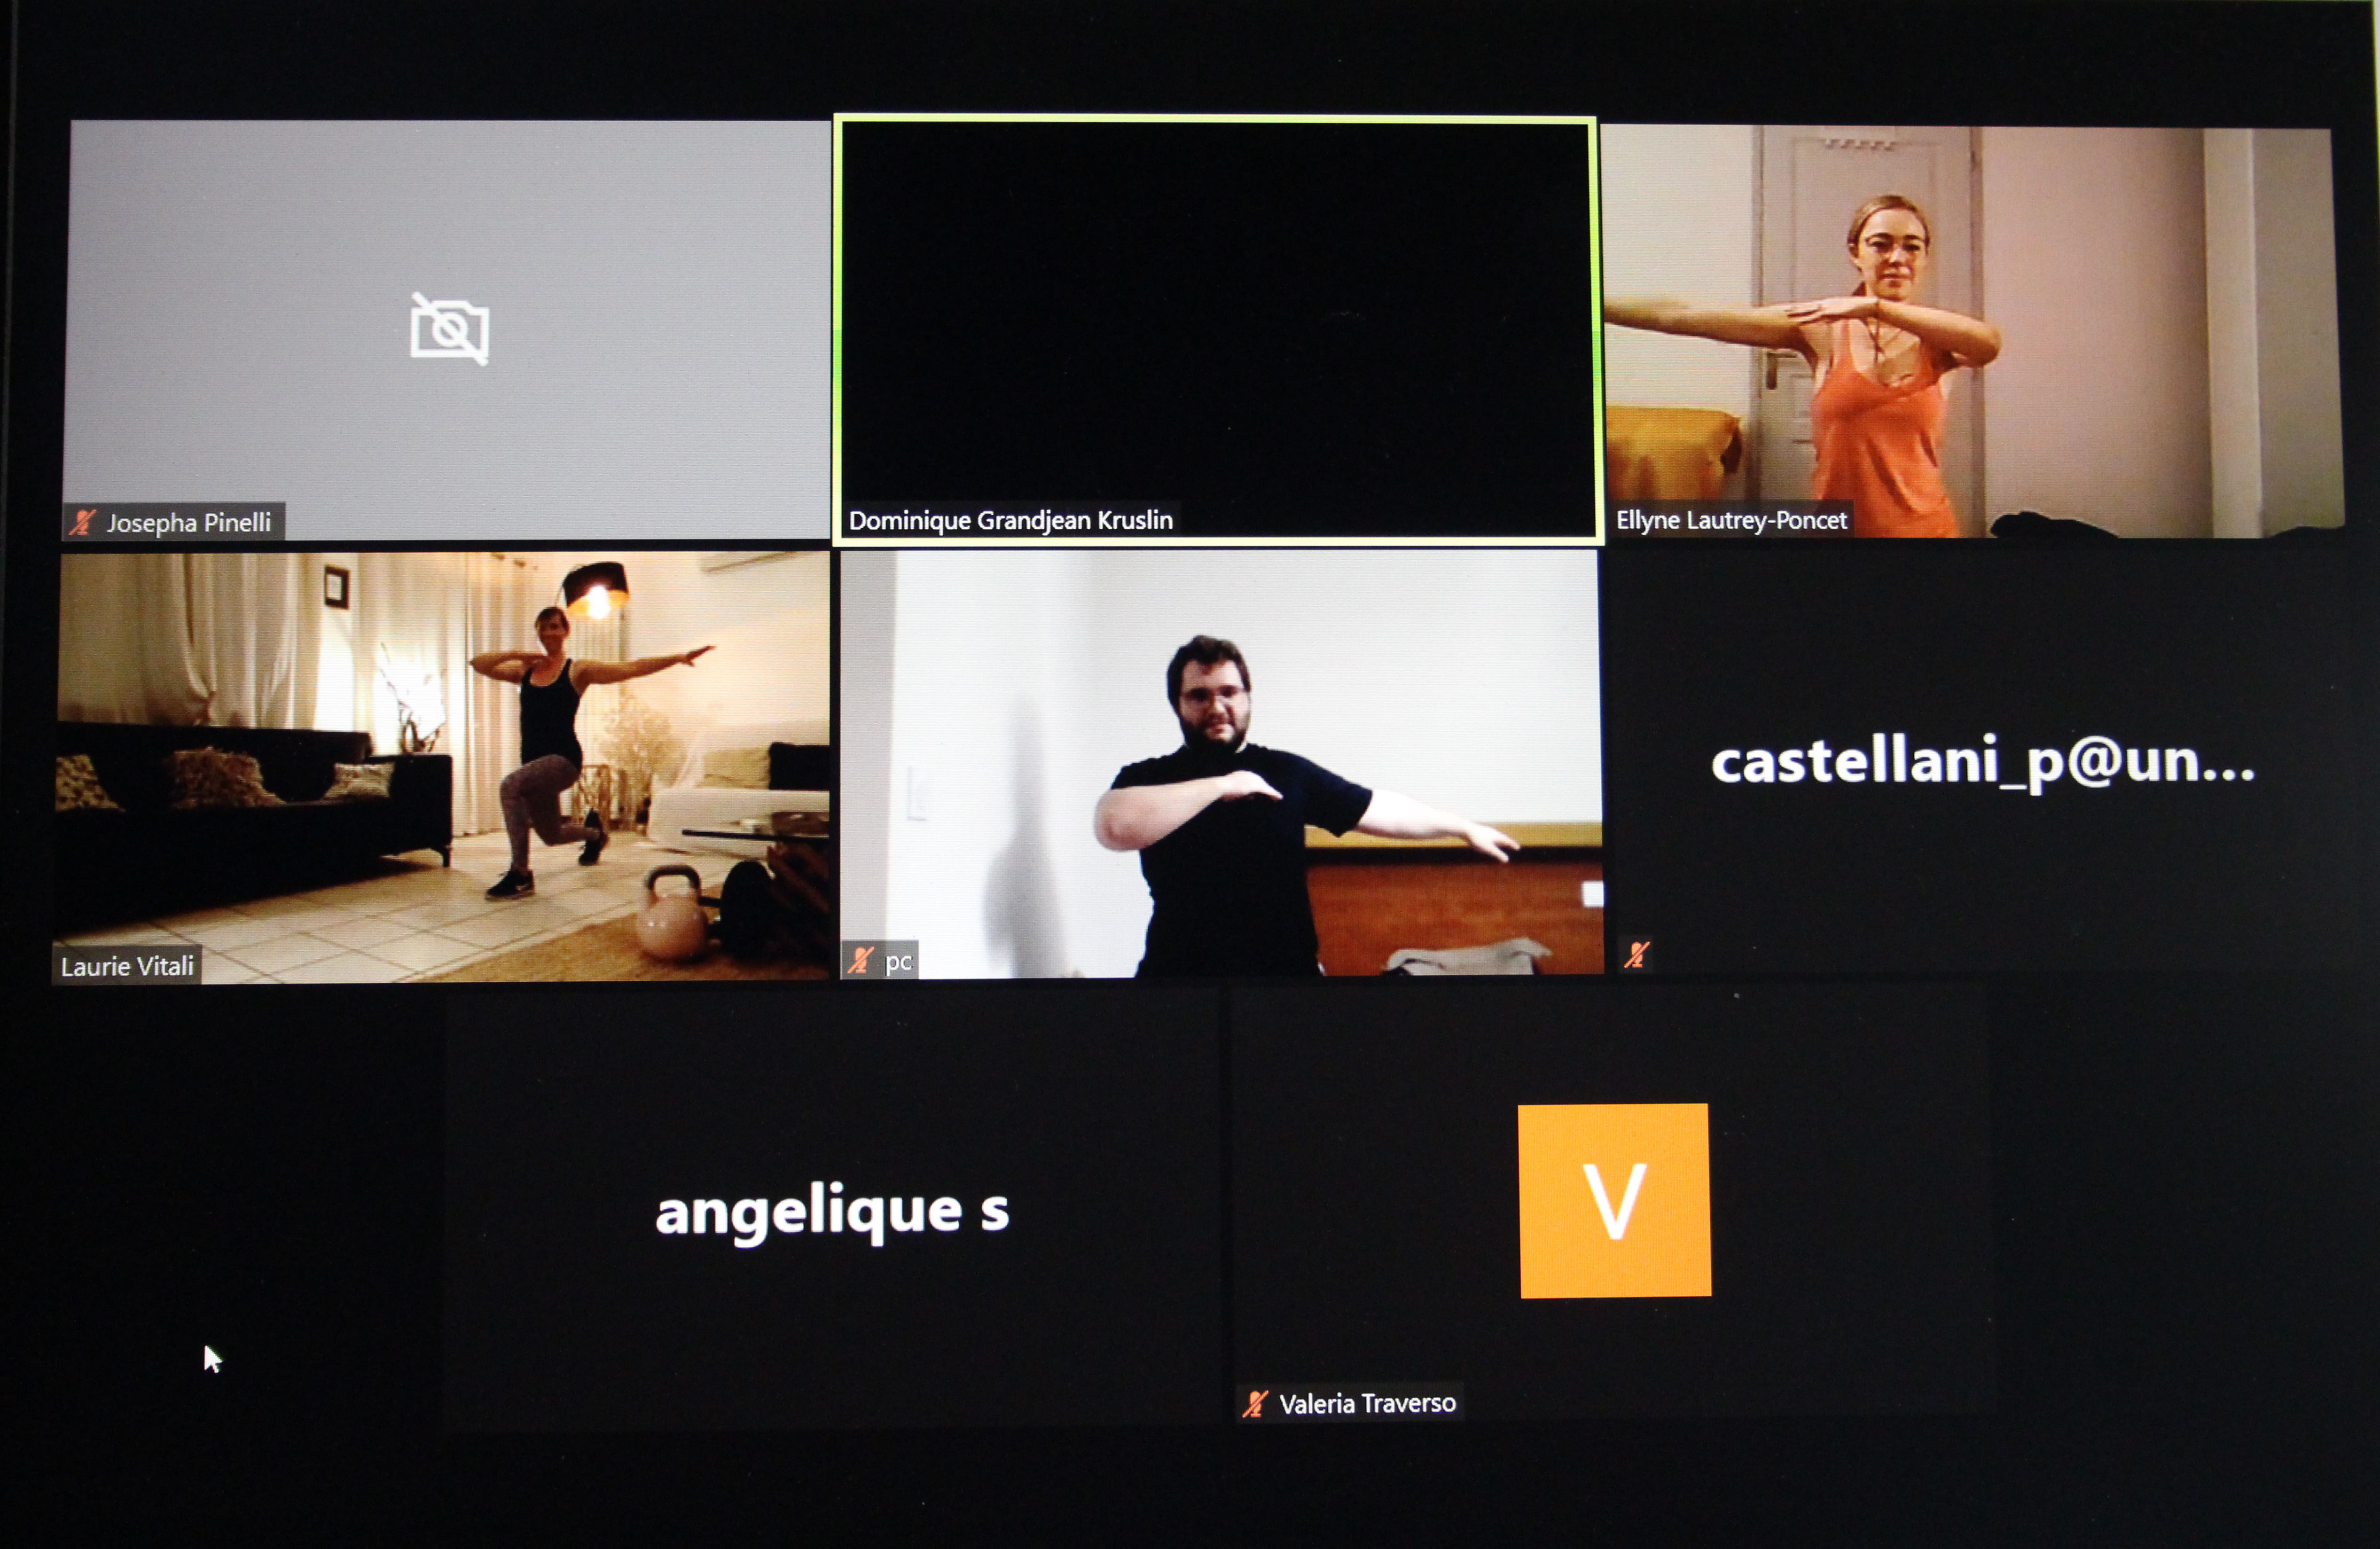The width and height of the screenshot is (2380, 1549).
Task: Click Josepha Pinelli's gray video-off tile
Action: [x=250, y=250]
